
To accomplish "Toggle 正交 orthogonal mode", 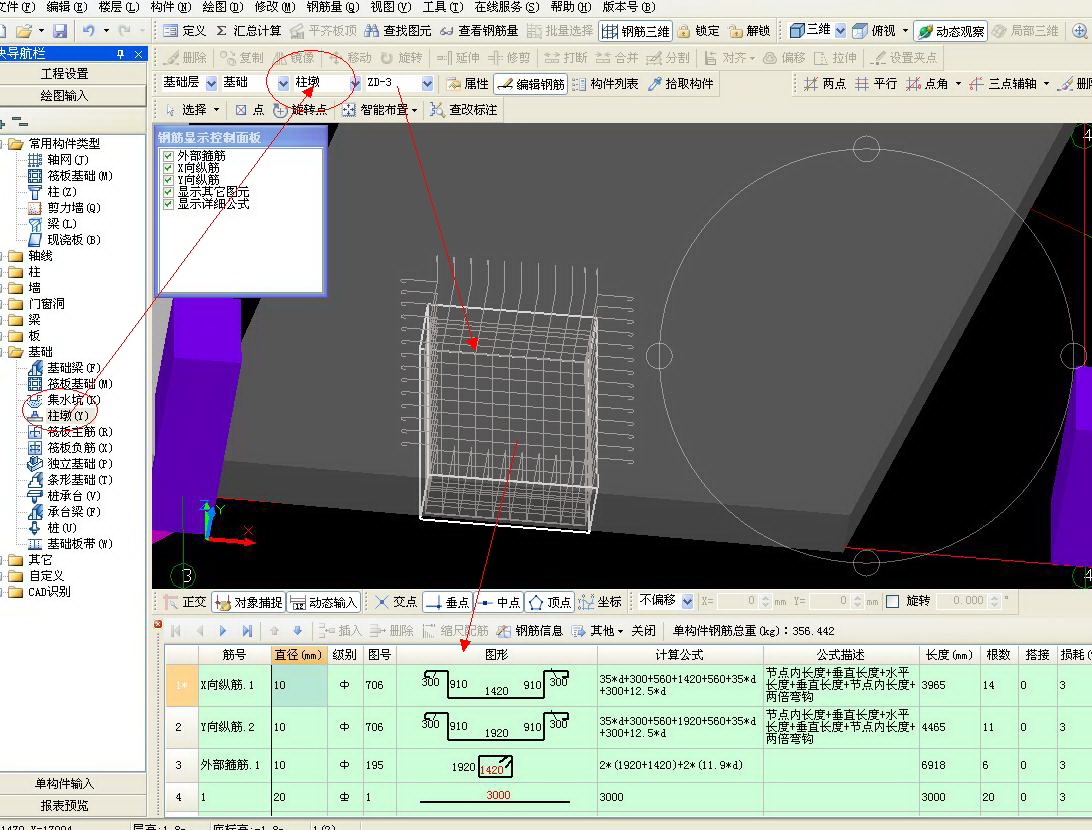I will pyautogui.click(x=185, y=602).
